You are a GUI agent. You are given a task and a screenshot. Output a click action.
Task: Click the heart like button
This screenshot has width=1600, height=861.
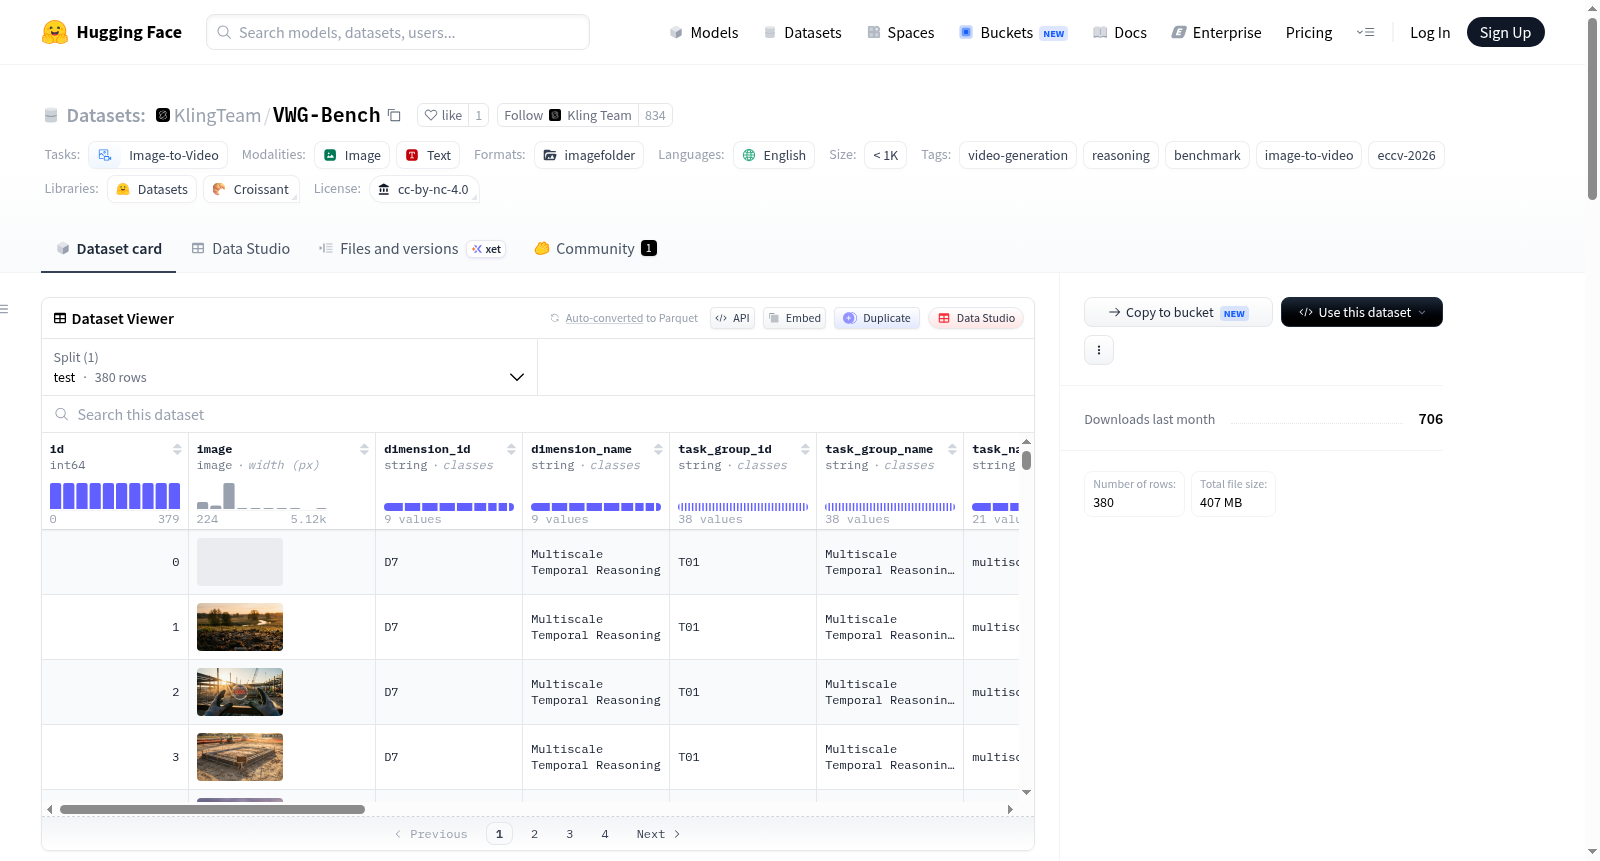point(443,115)
